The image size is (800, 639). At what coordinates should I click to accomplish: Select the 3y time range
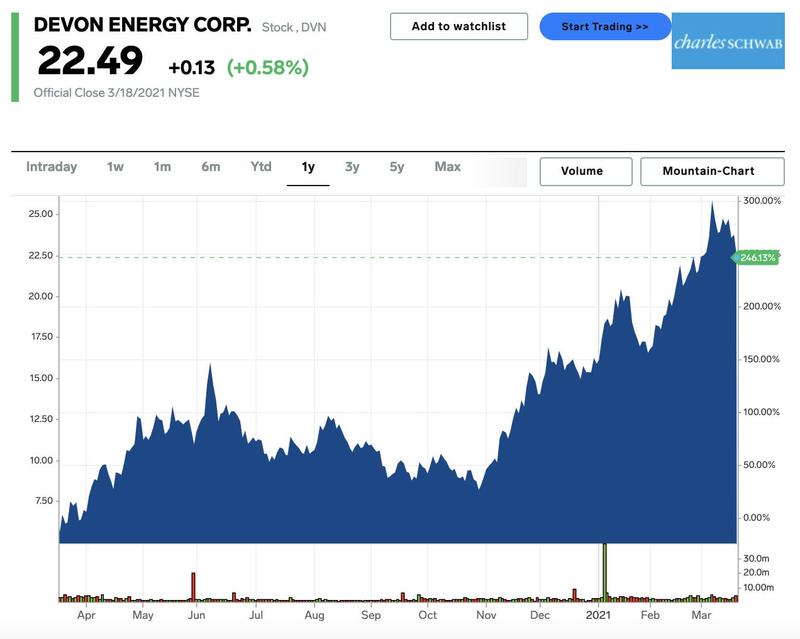(352, 167)
